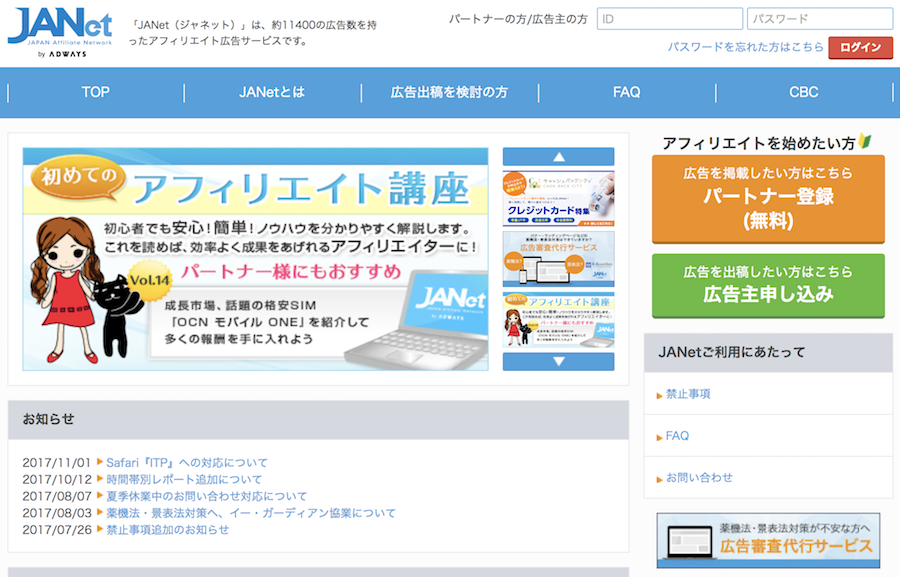Click the green 広告主申し込み button
The height and width of the screenshot is (577, 900).
[768, 285]
